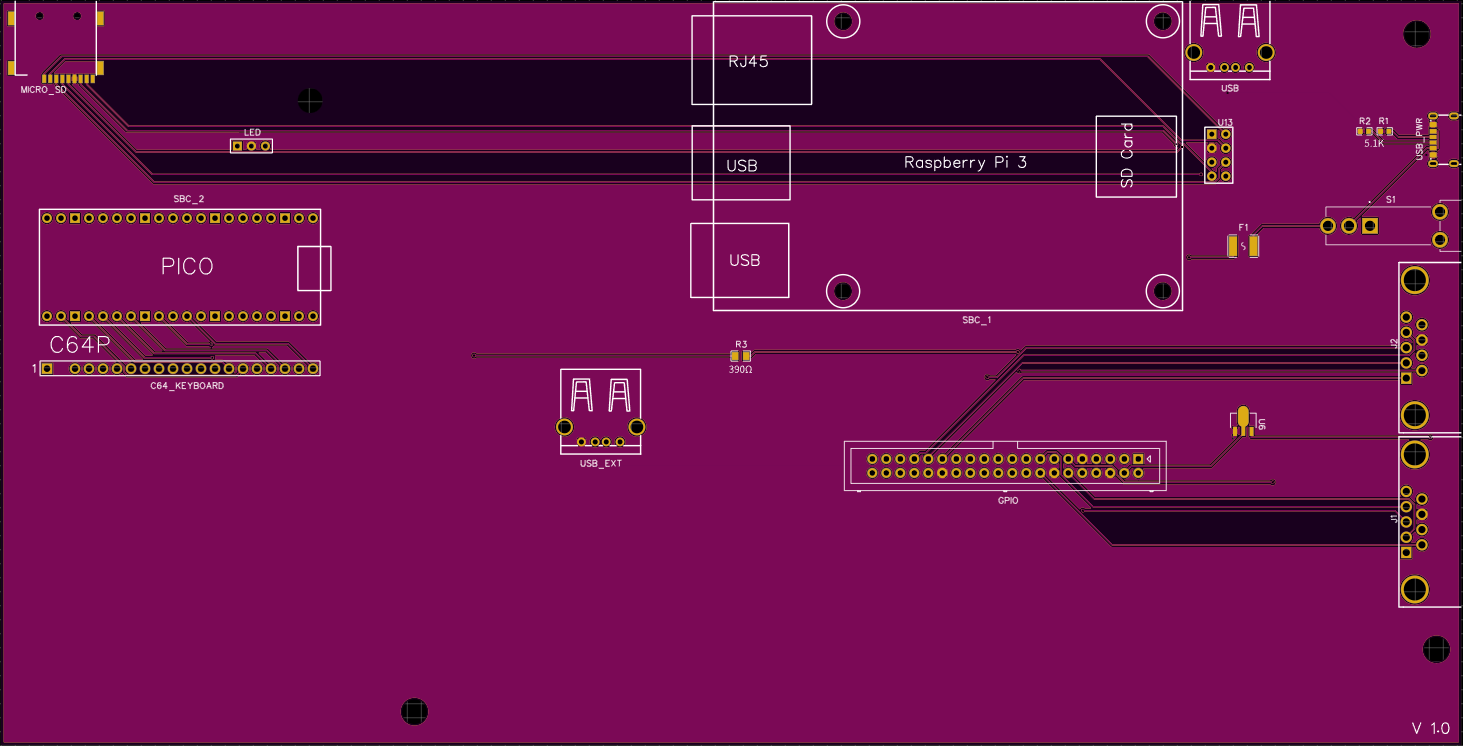The height and width of the screenshot is (746, 1463).
Task: Select the 390Ω value text
Action: point(740,369)
